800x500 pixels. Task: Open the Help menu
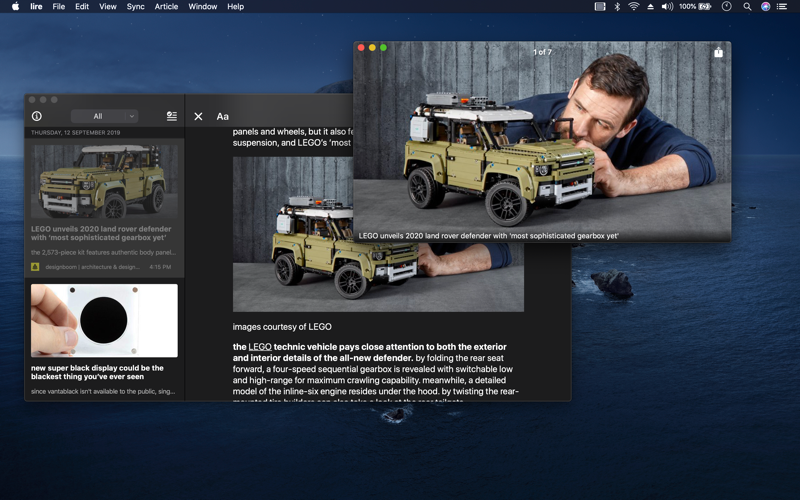(235, 7)
